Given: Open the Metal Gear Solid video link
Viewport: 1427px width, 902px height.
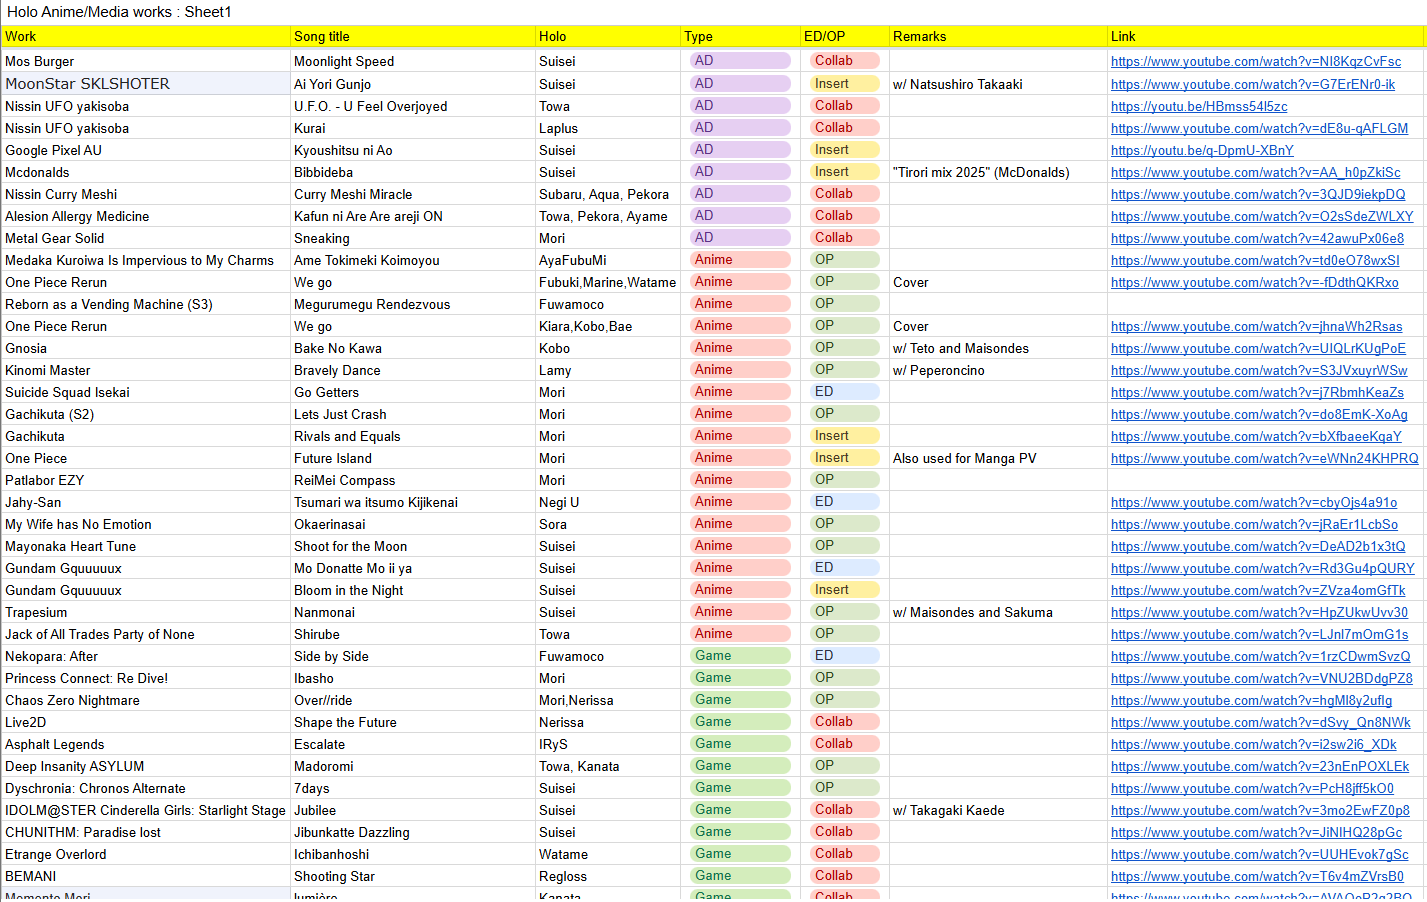Looking at the screenshot, I should (x=1257, y=238).
